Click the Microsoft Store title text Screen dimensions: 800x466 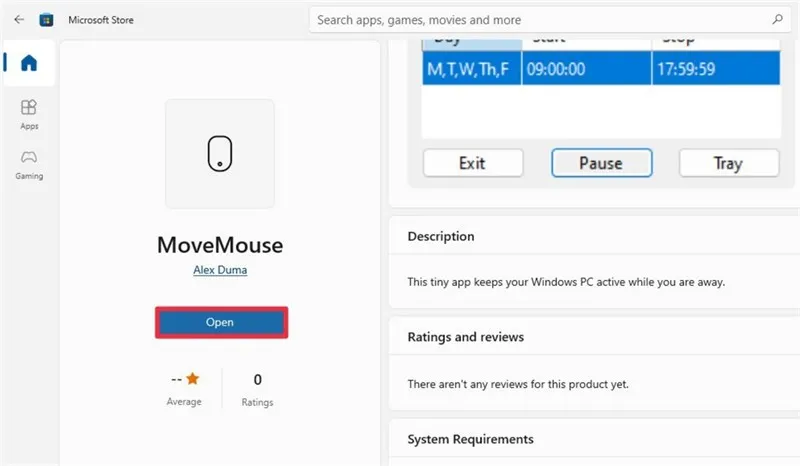coord(101,20)
